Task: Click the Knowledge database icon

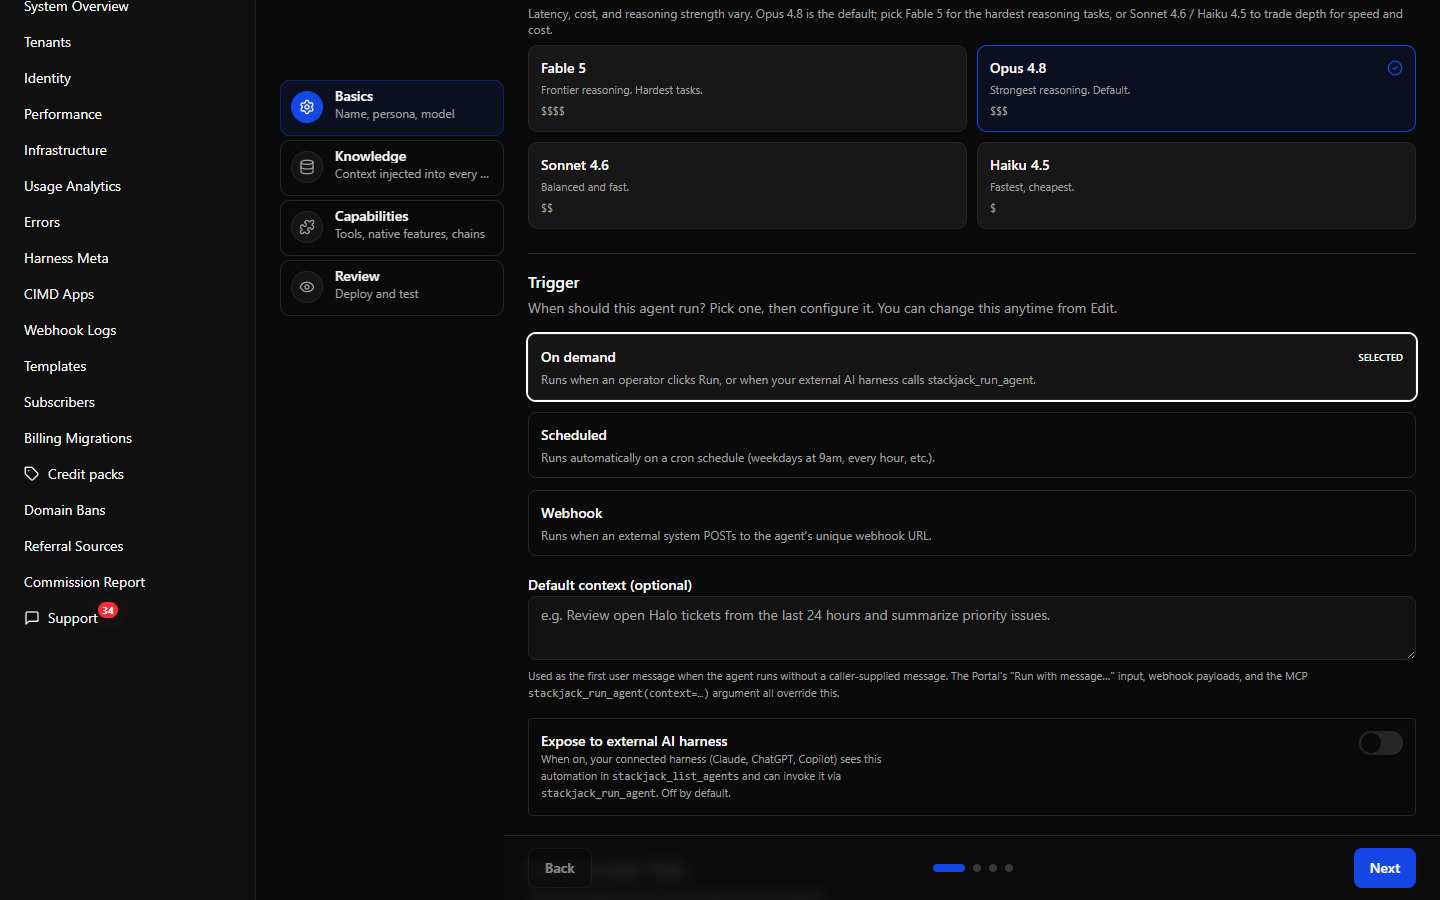Action: (307, 167)
